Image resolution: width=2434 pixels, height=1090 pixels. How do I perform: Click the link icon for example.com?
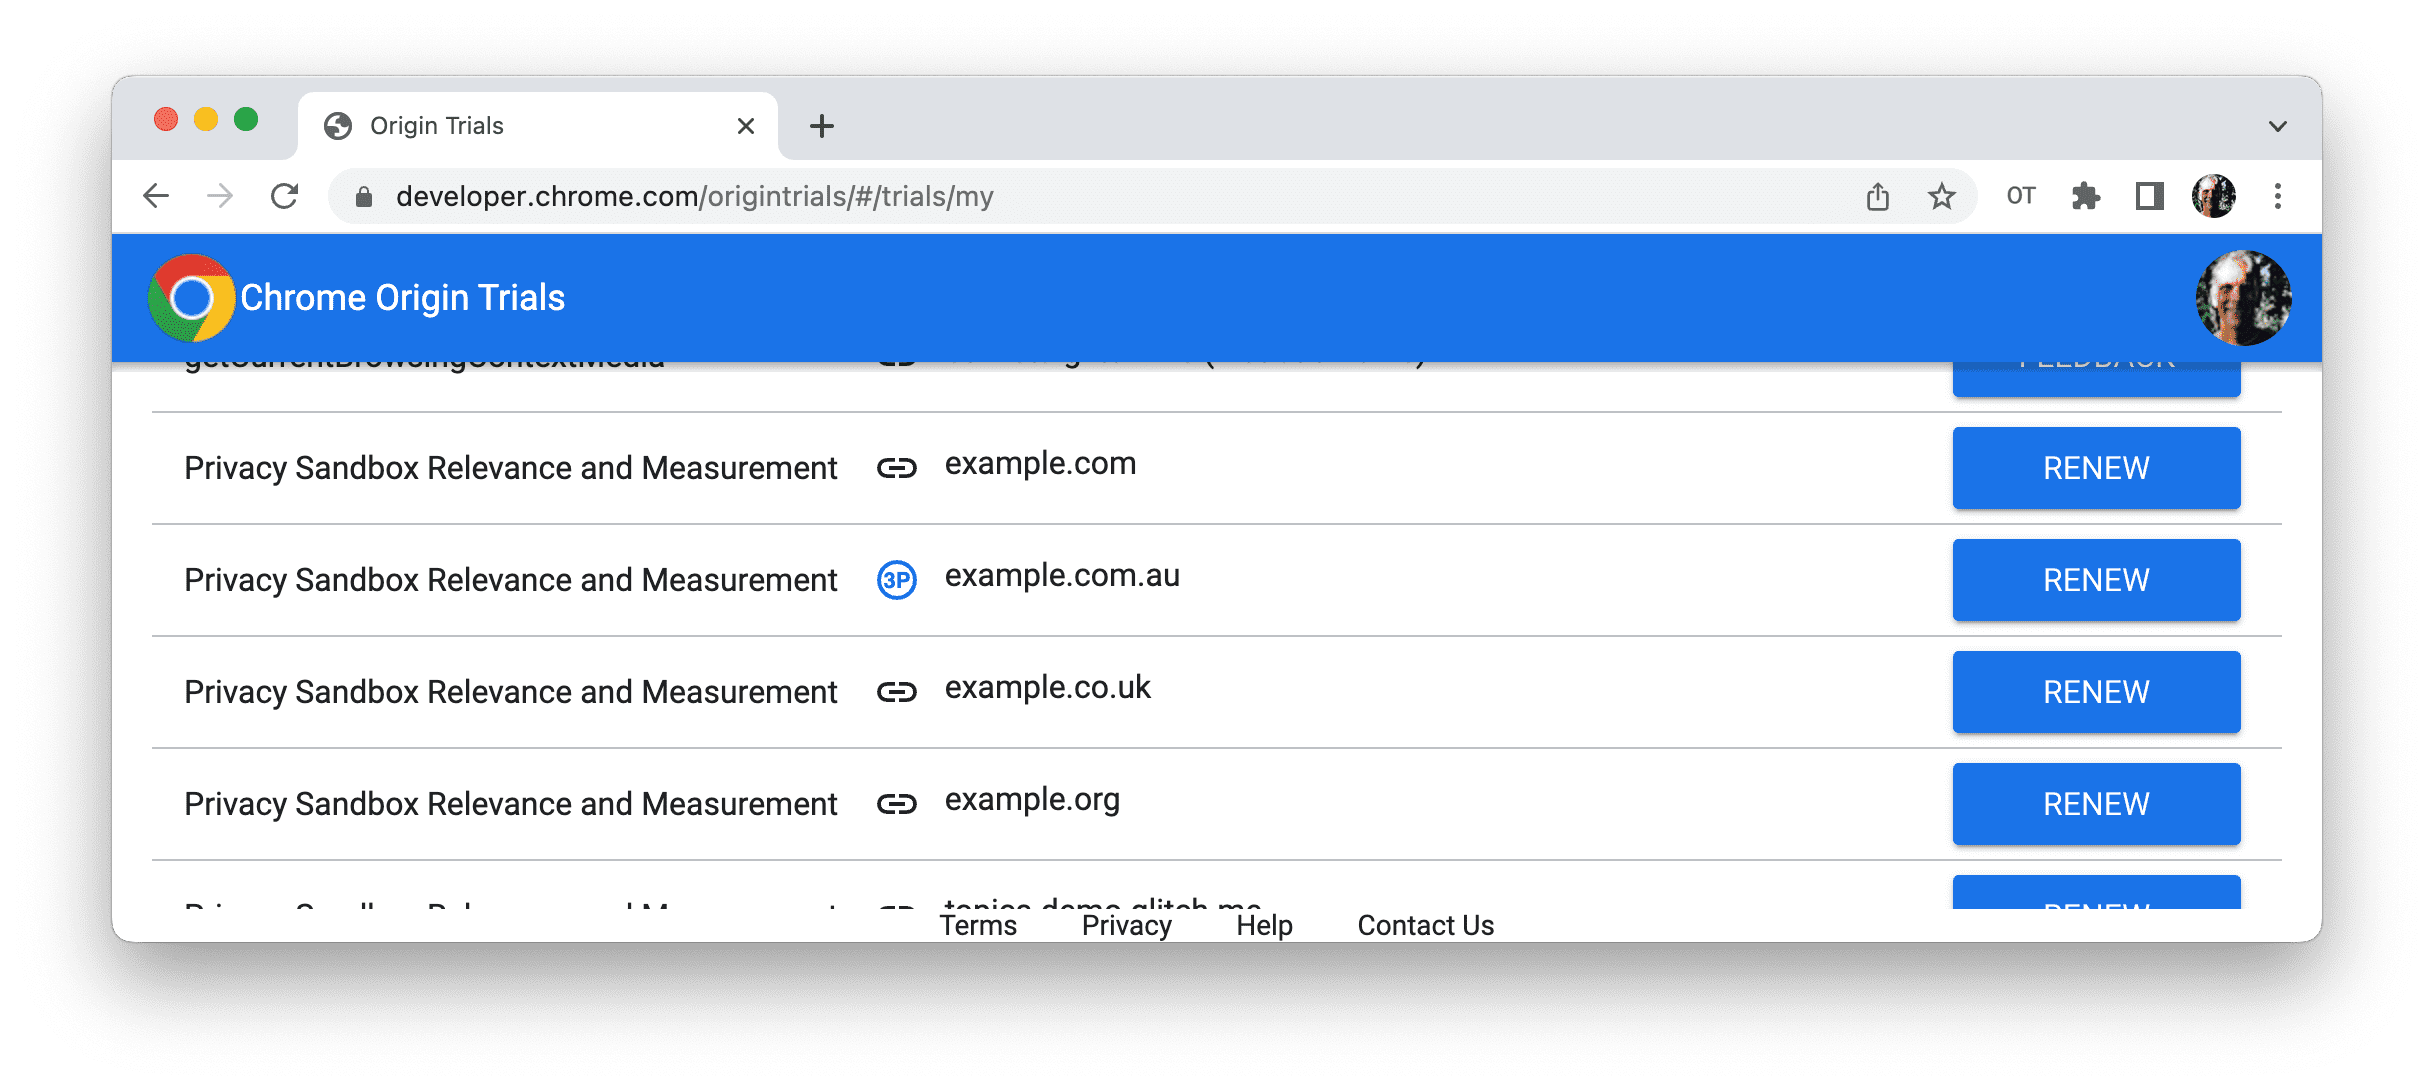tap(896, 467)
